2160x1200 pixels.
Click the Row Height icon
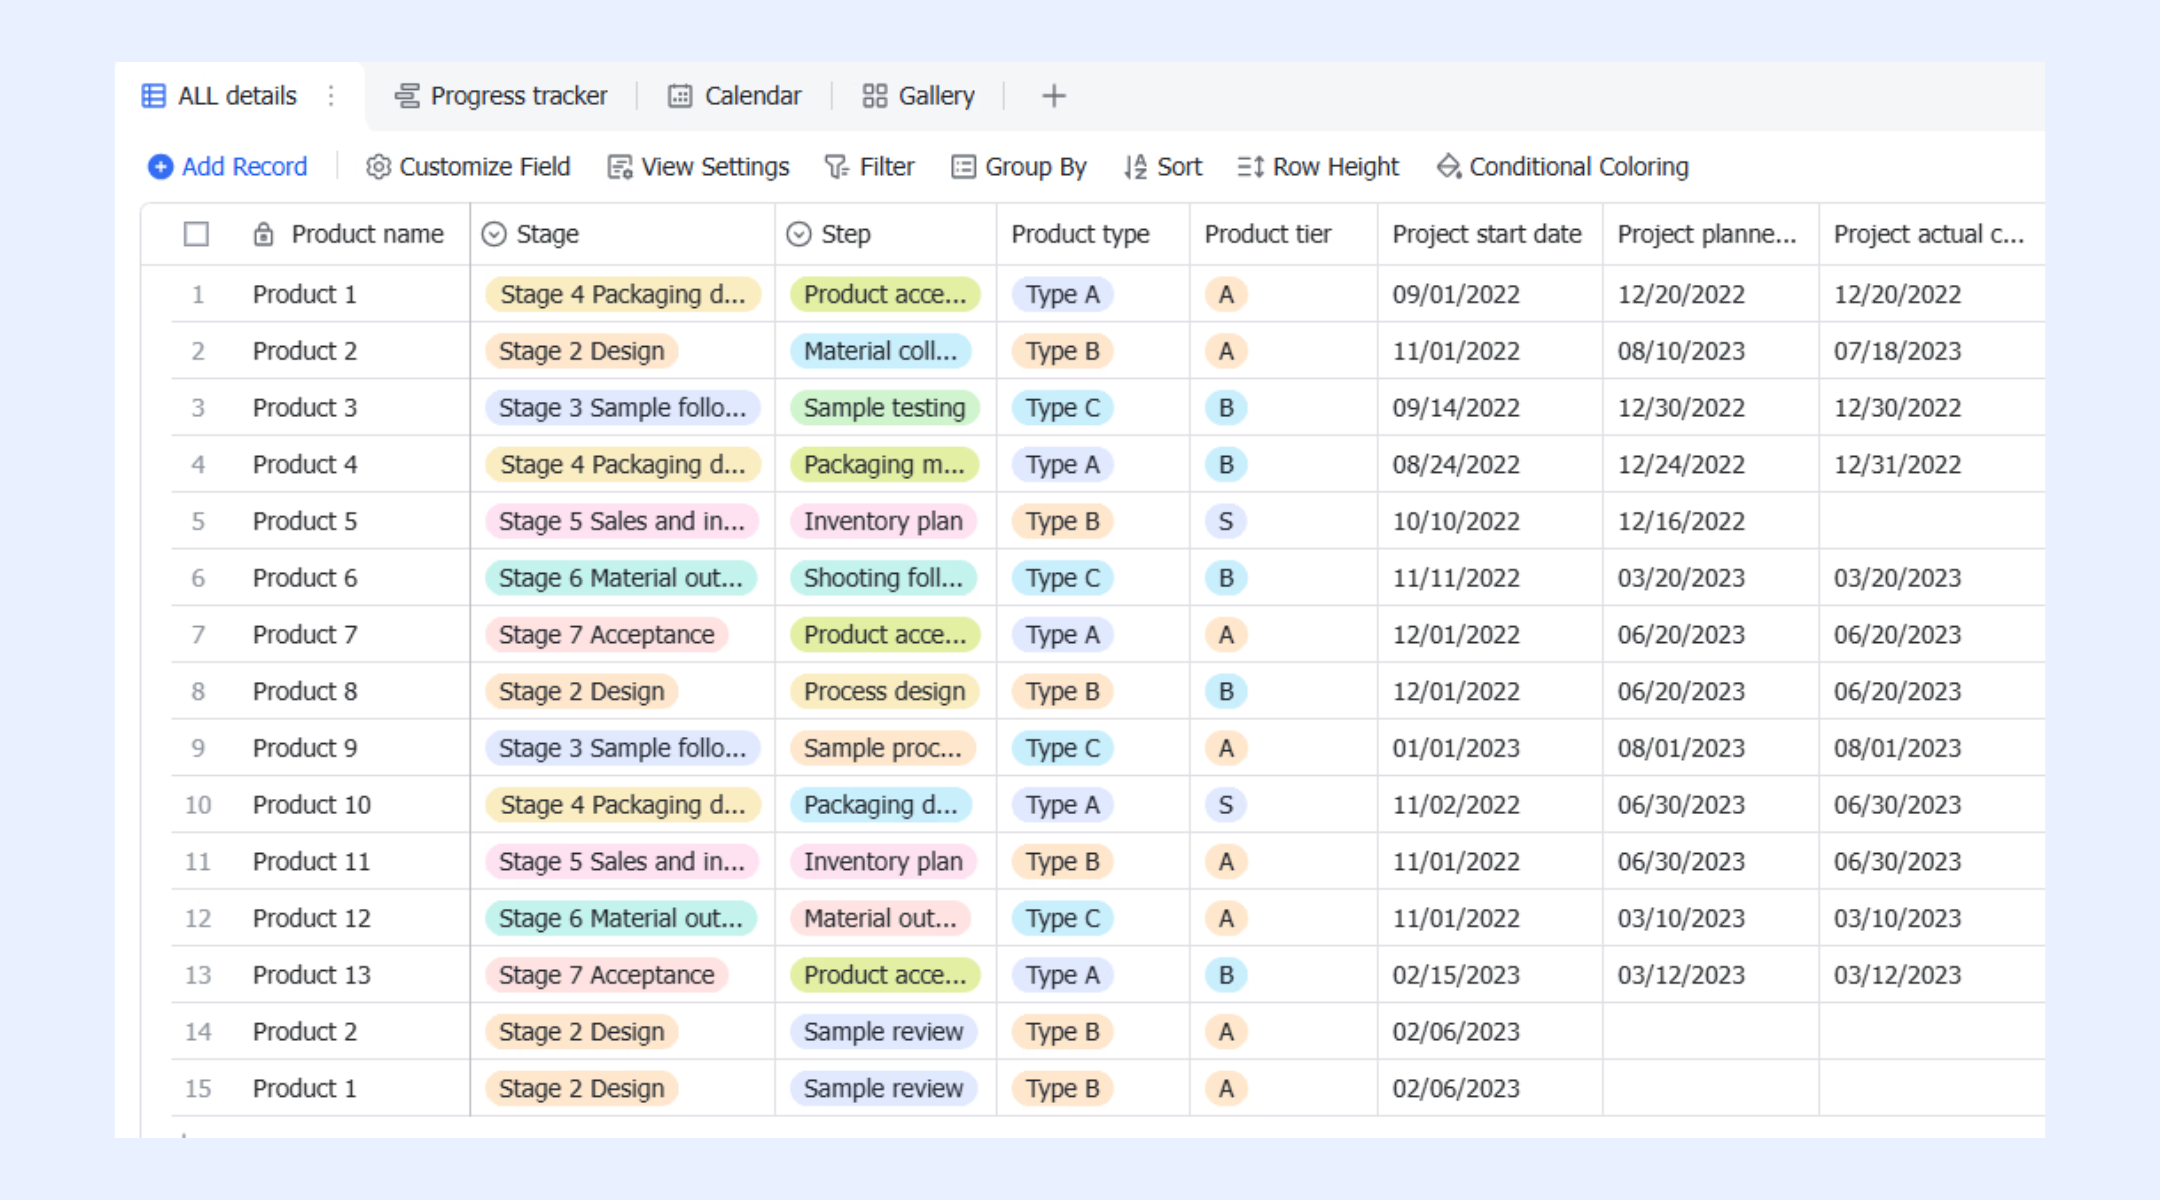1251,167
